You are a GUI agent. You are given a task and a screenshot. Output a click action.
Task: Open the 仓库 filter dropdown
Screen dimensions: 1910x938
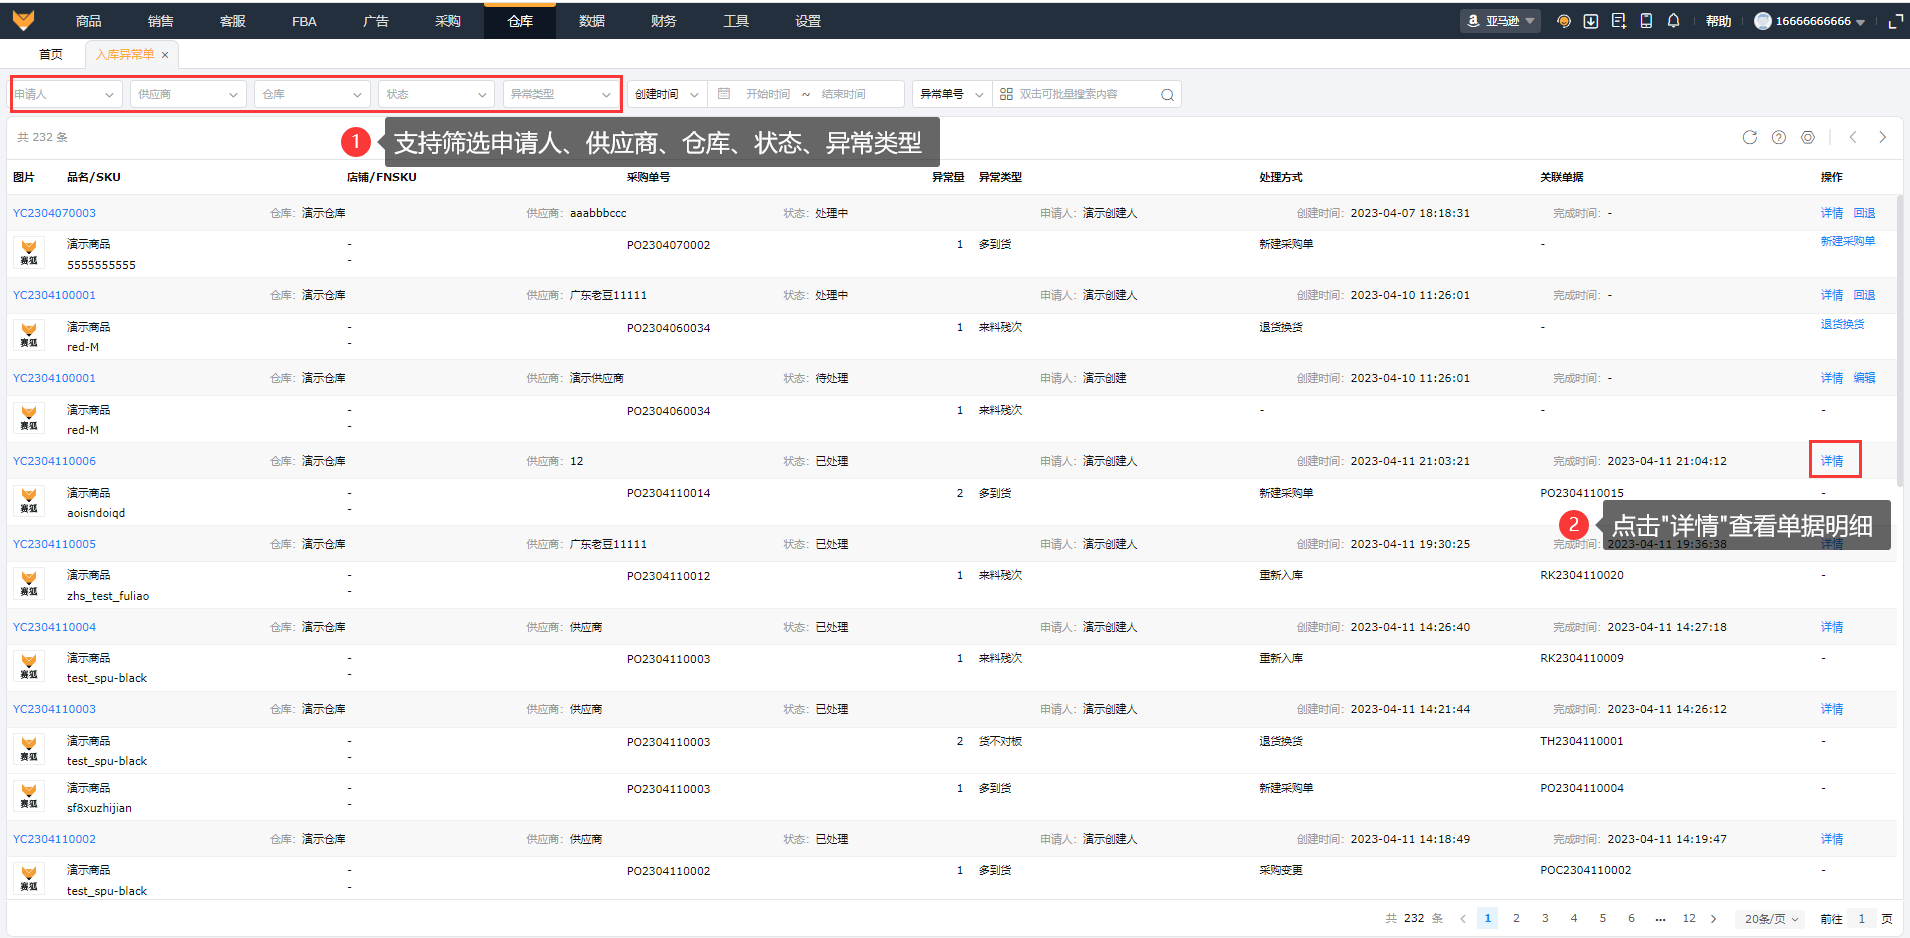[313, 94]
